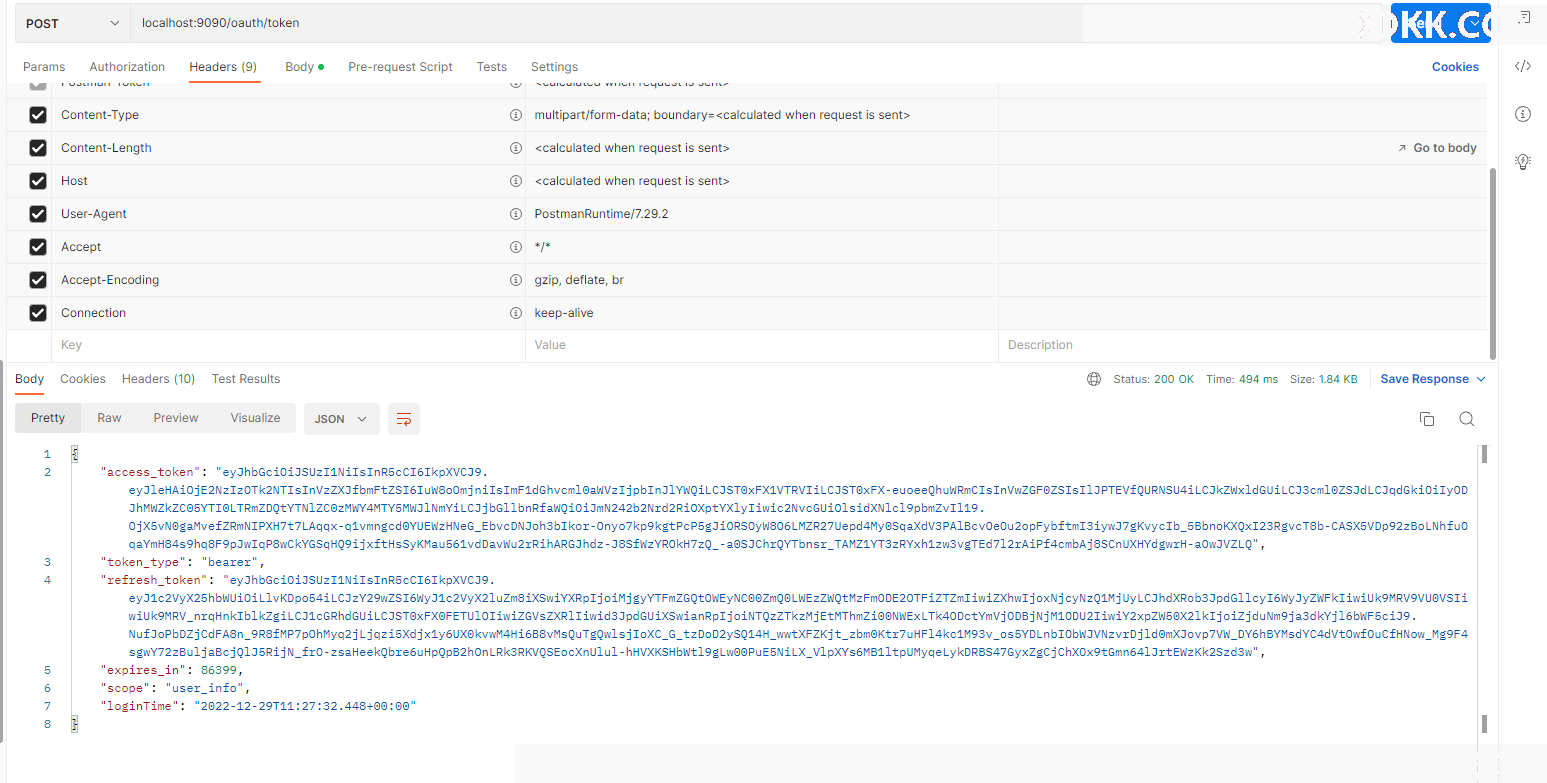Click the blue Cookies link at top right
This screenshot has width=1547, height=783.
click(1455, 67)
